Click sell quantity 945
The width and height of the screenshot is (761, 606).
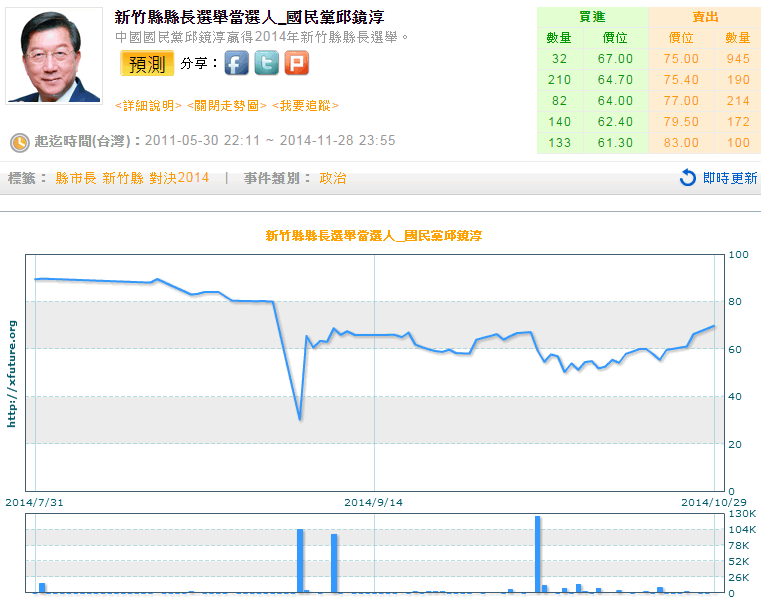click(x=738, y=59)
